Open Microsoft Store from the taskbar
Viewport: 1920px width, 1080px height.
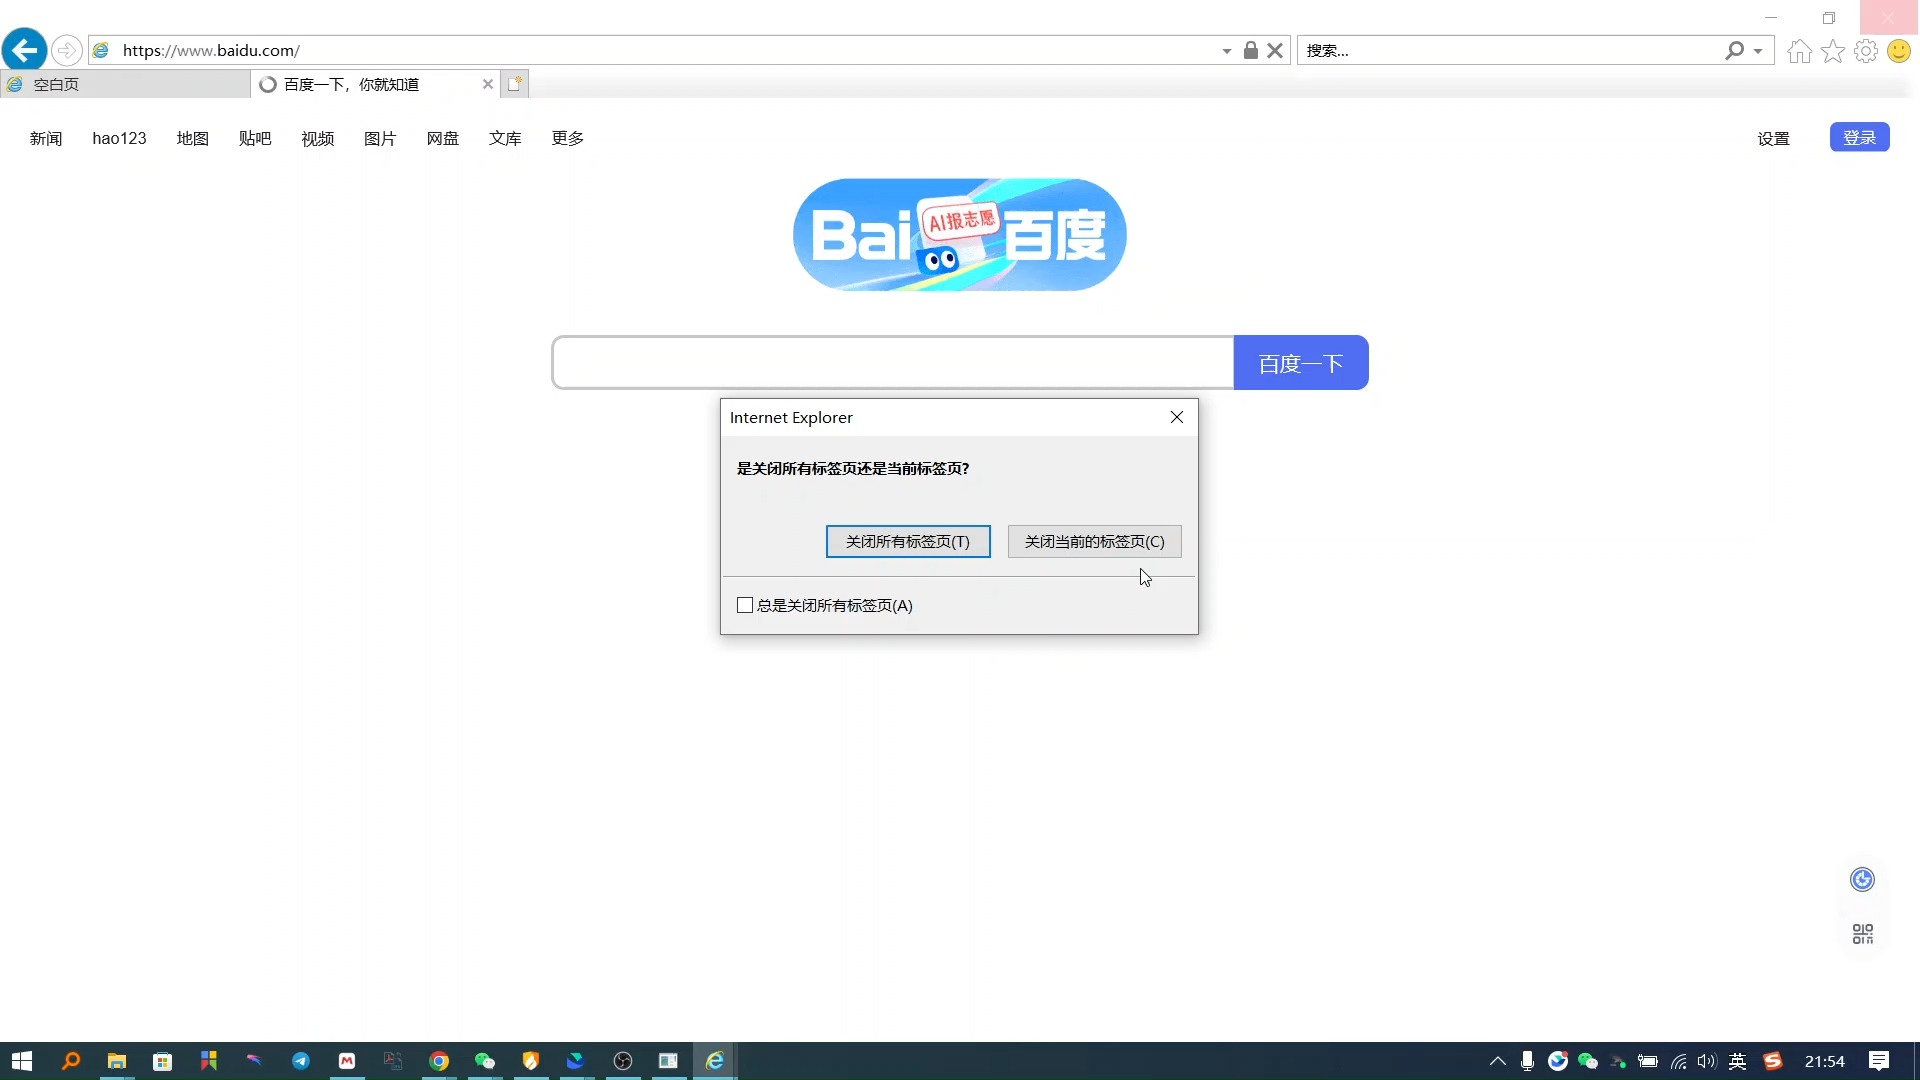tap(163, 1061)
